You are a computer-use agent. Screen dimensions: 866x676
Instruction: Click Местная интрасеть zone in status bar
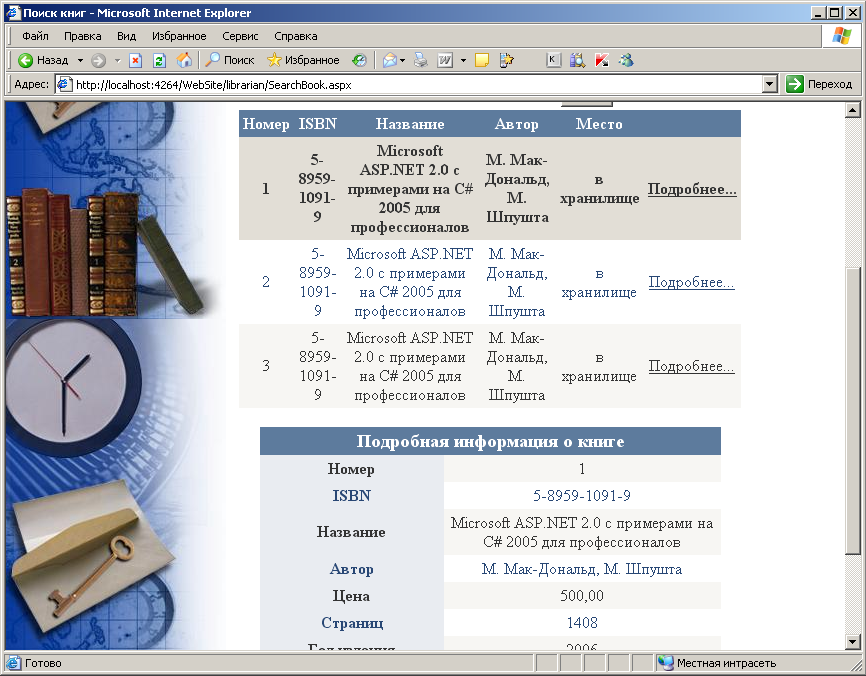tap(726, 663)
